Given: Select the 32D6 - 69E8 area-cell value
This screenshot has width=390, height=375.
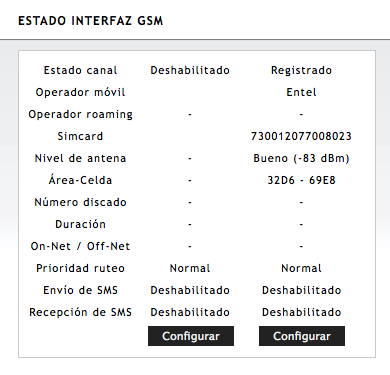Looking at the screenshot, I should (x=301, y=180).
